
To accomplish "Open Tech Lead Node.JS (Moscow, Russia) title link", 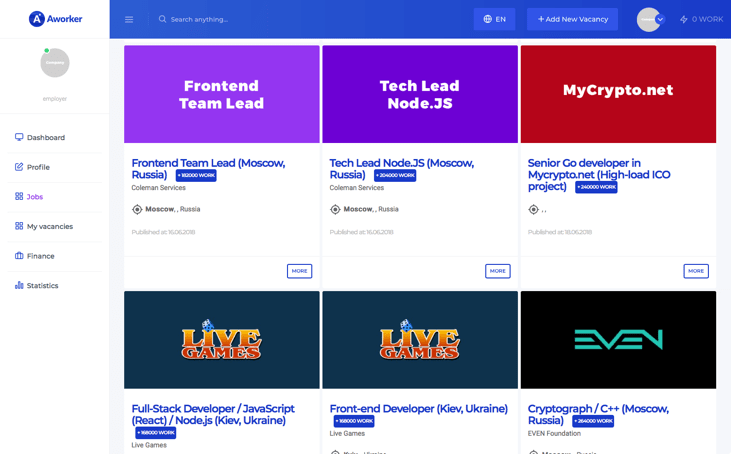I will pyautogui.click(x=401, y=169).
